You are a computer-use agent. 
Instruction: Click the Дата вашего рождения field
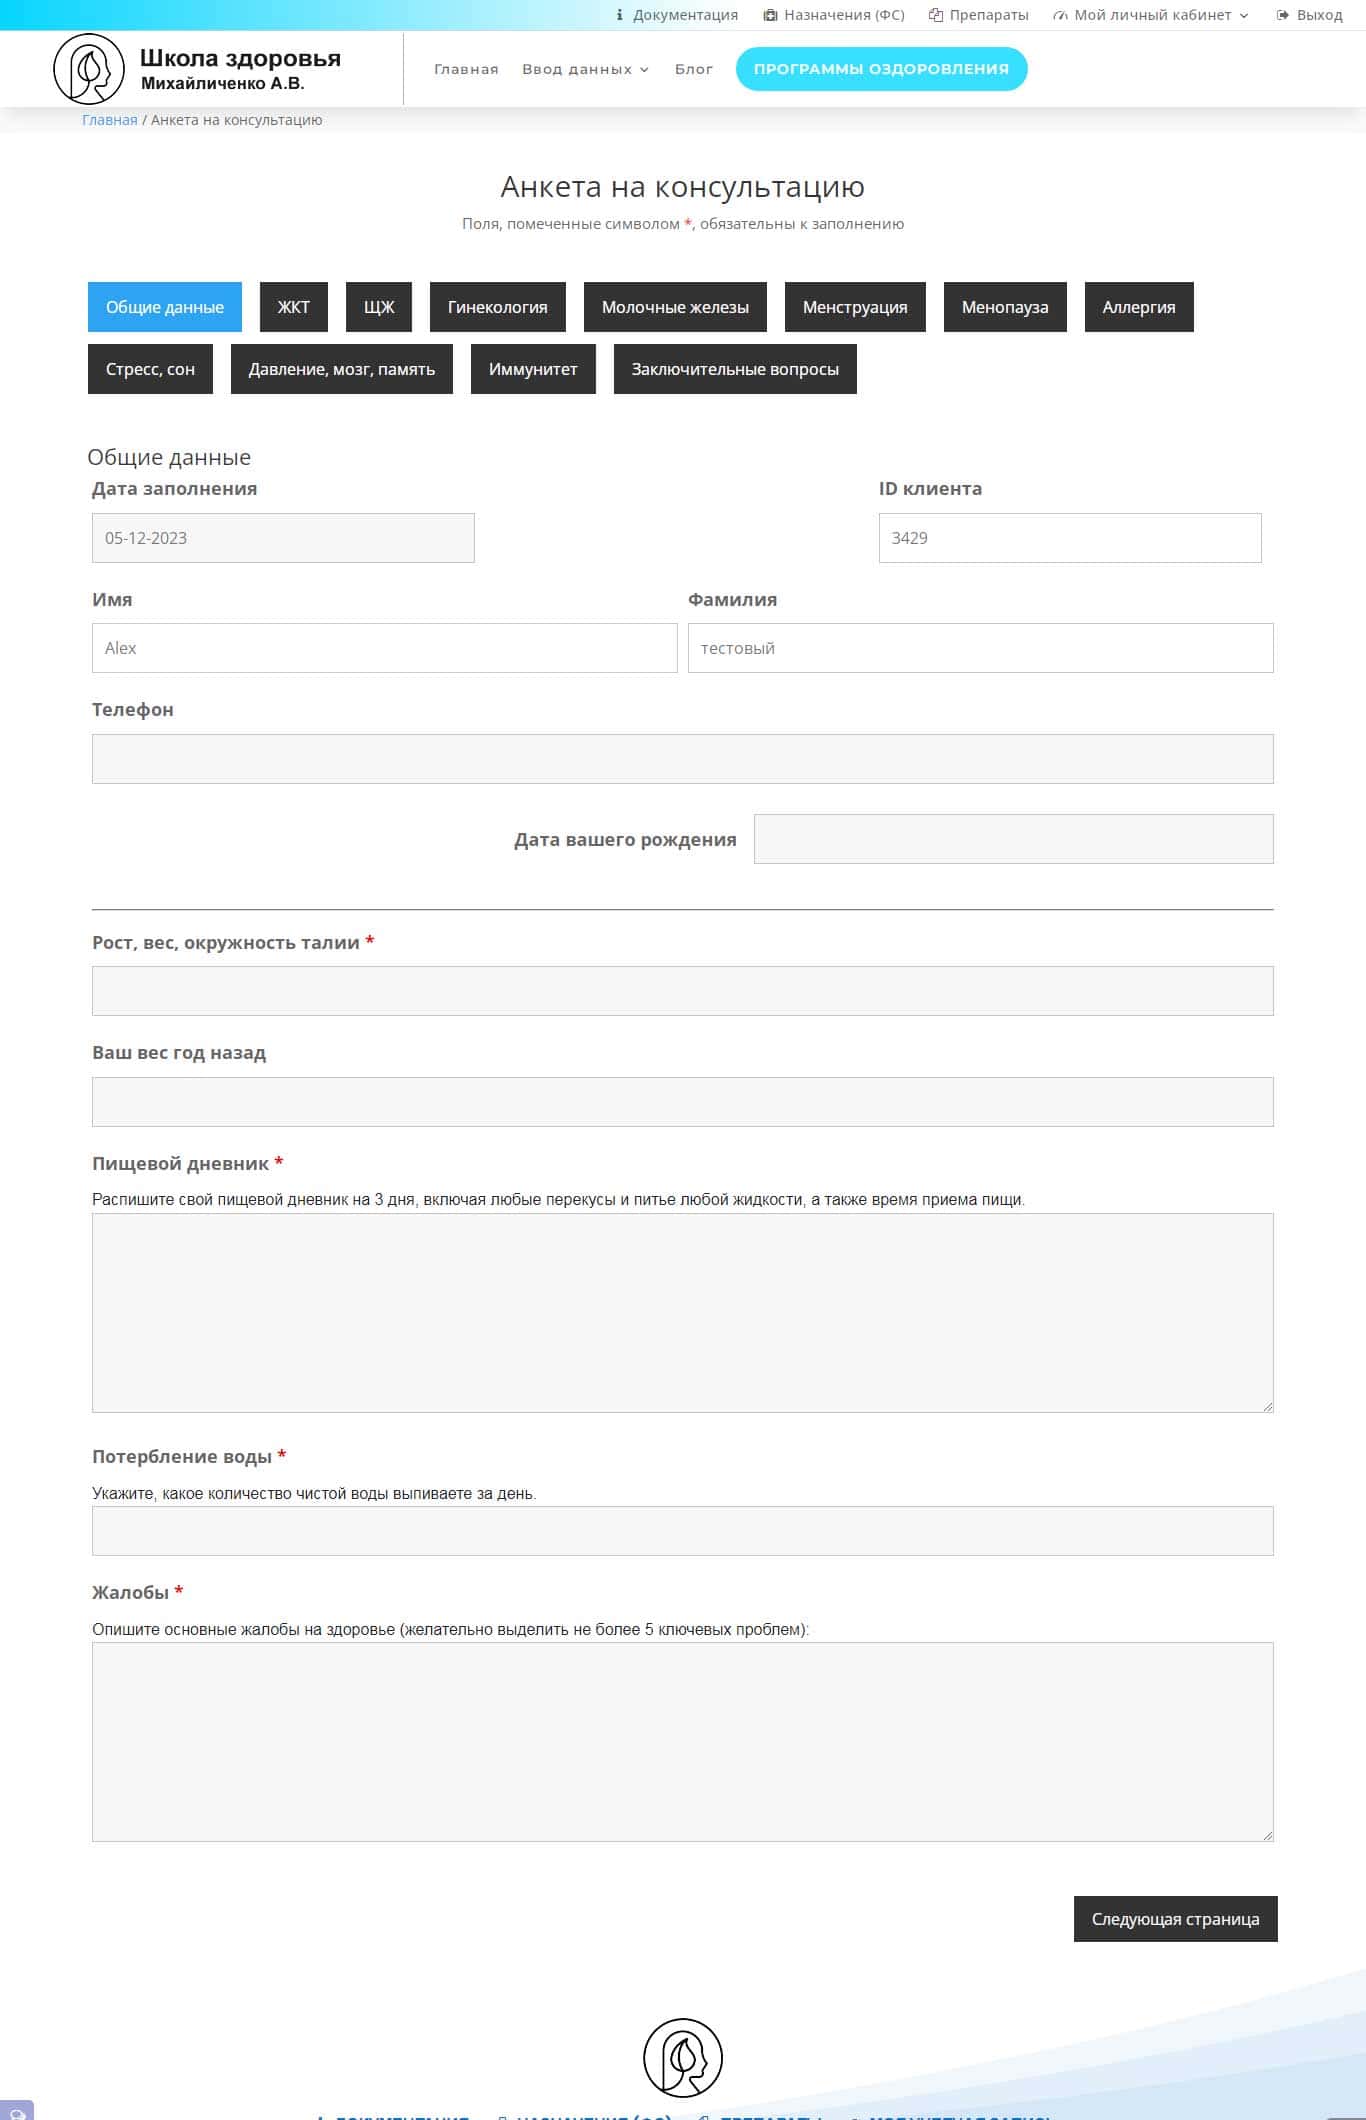click(1014, 839)
